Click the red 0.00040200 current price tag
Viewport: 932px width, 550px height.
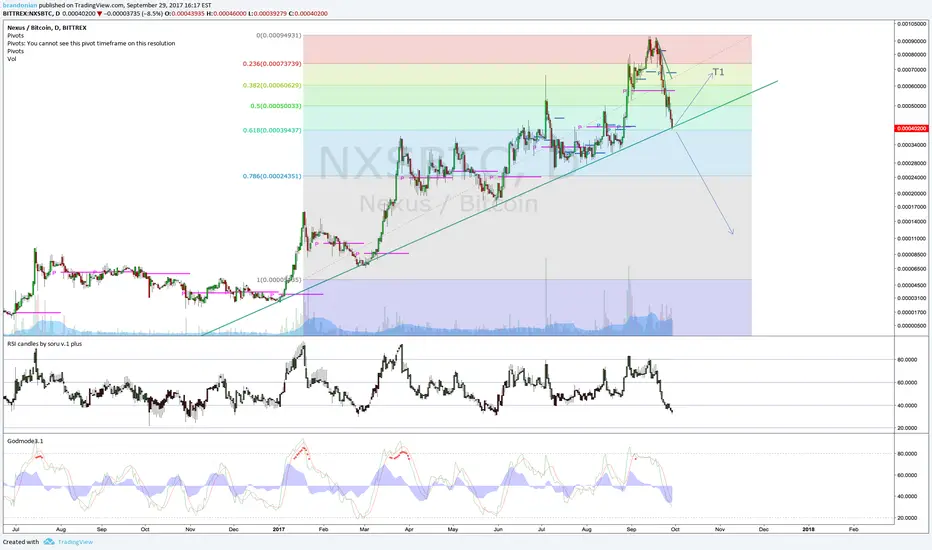point(912,128)
